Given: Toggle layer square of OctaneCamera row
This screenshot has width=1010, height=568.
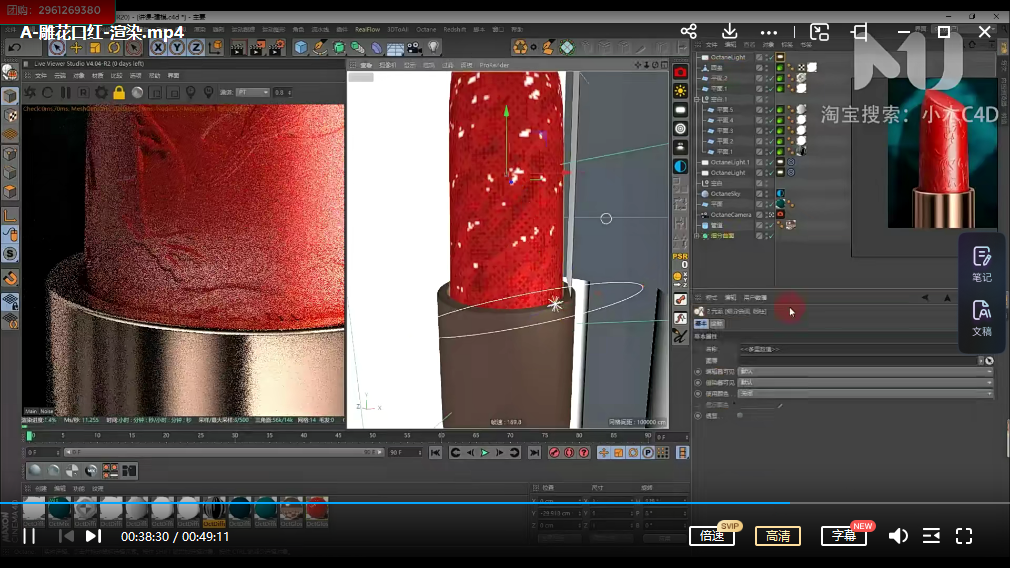Looking at the screenshot, I should pyautogui.click(x=759, y=214).
